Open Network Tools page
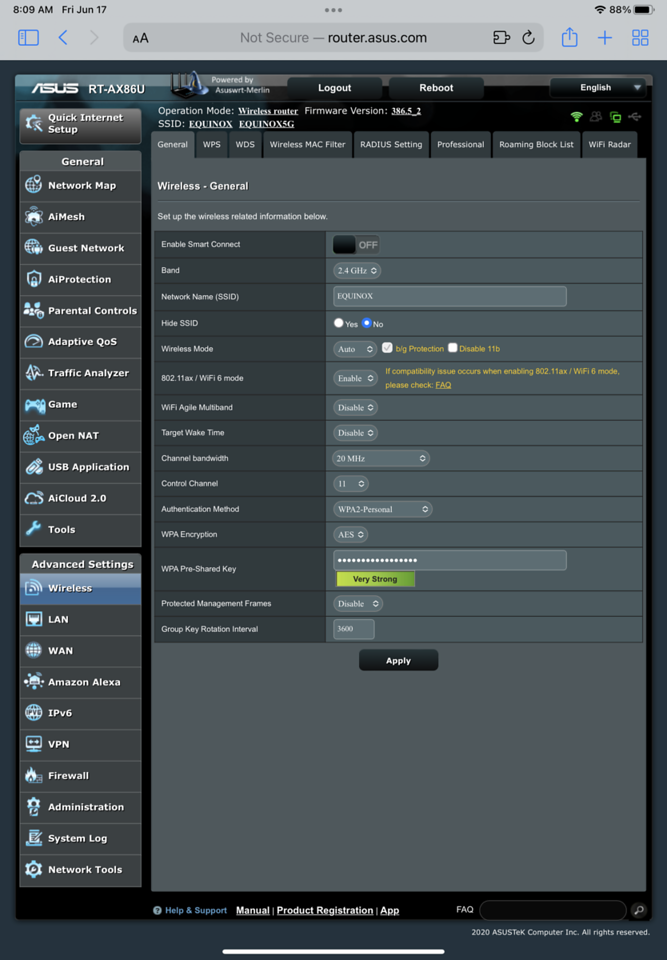Screen dimensions: 667x960 80,869
